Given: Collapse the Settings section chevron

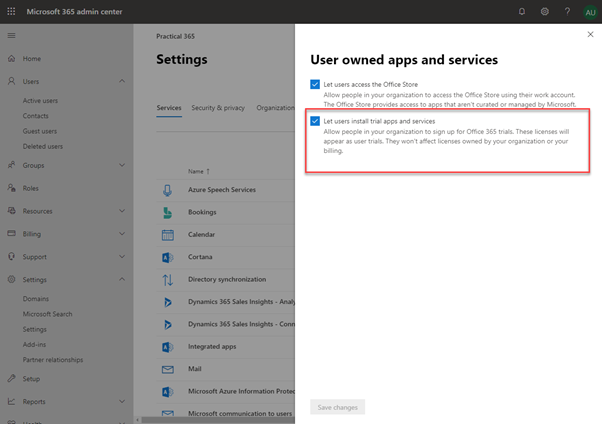Looking at the screenshot, I should [x=122, y=279].
